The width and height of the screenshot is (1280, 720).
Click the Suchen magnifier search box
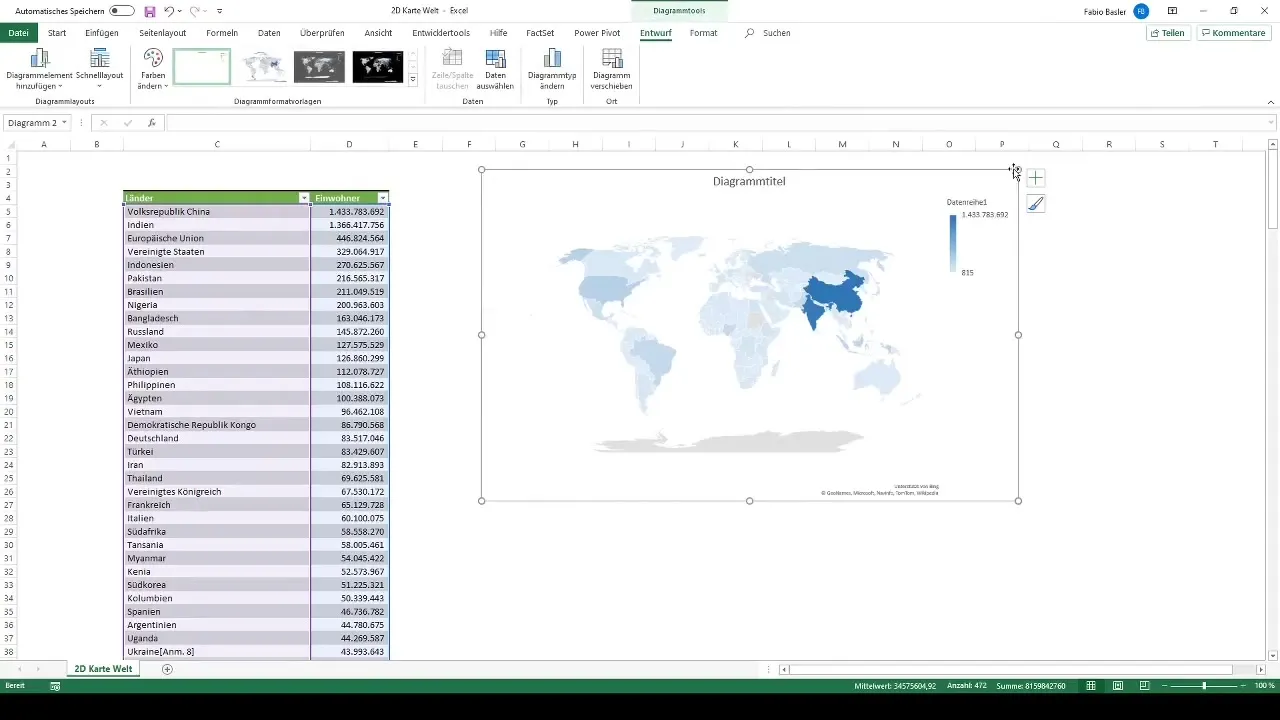pos(768,33)
